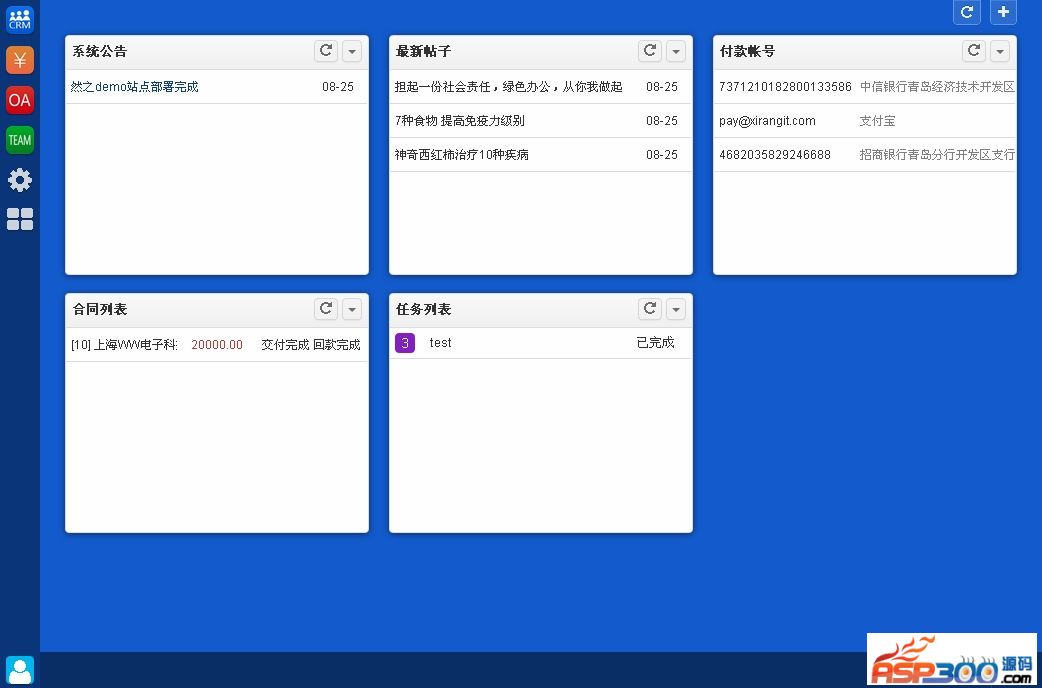Viewport: 1042px width, 688px height.
Task: Refresh the 合同列表 panel
Action: tap(326, 308)
